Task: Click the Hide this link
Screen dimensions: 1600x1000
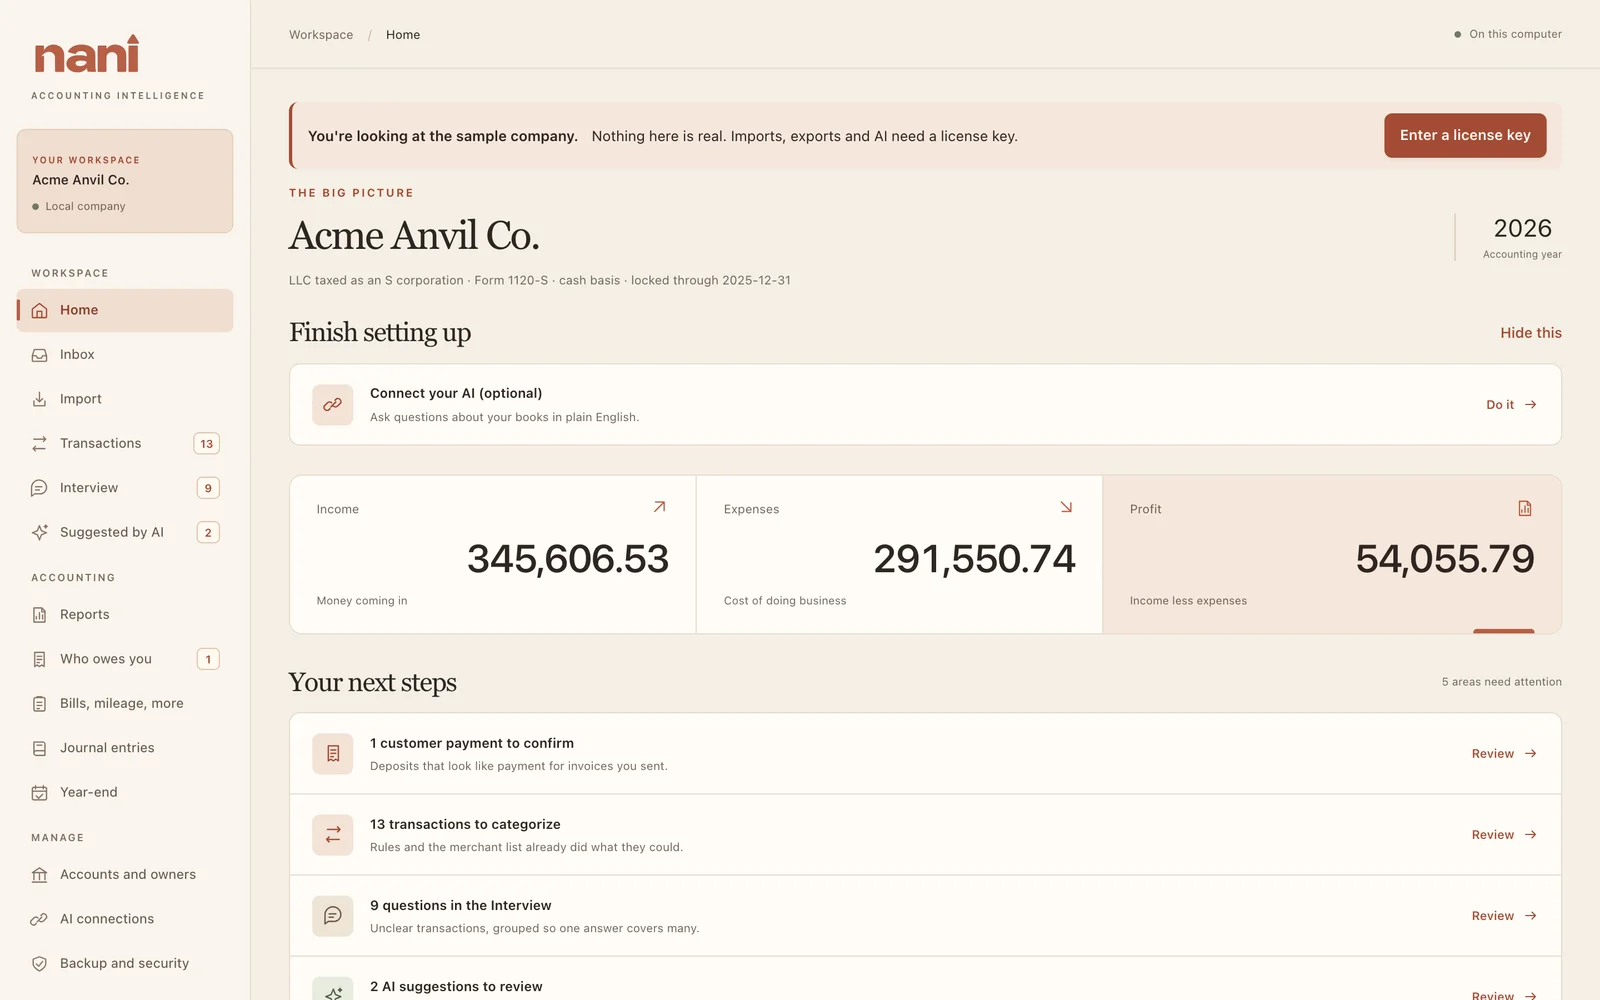Action: (1531, 333)
